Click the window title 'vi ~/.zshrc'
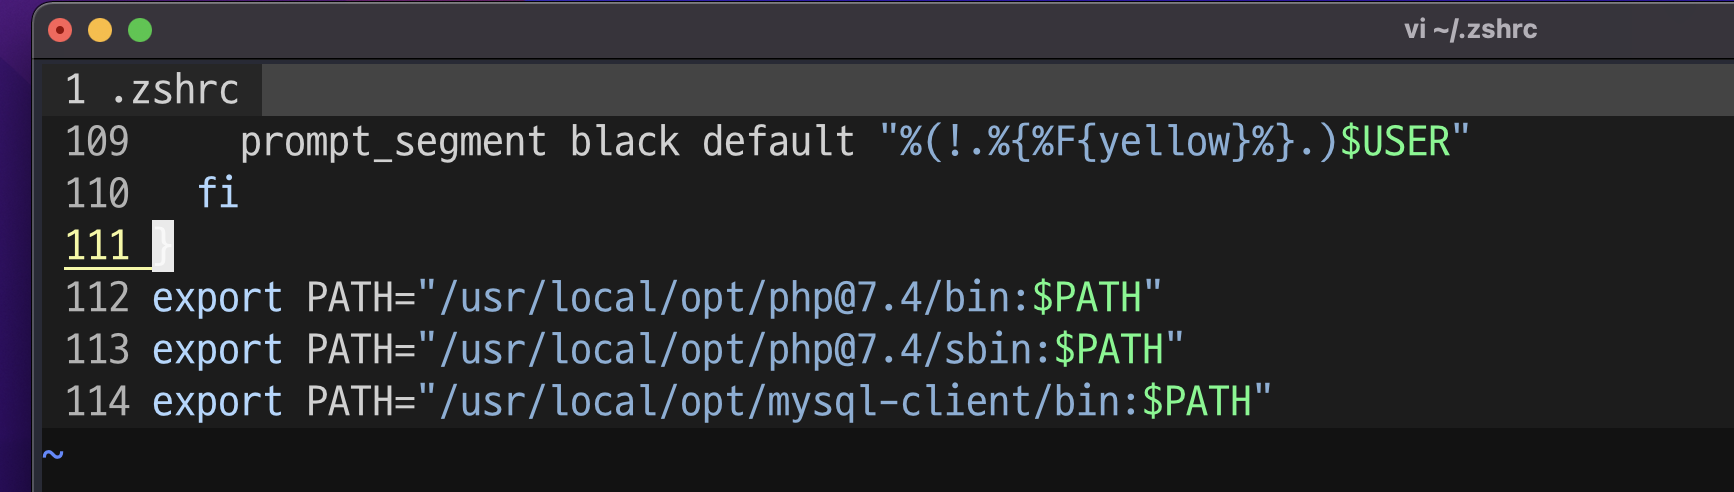The image size is (1734, 492). [1470, 29]
